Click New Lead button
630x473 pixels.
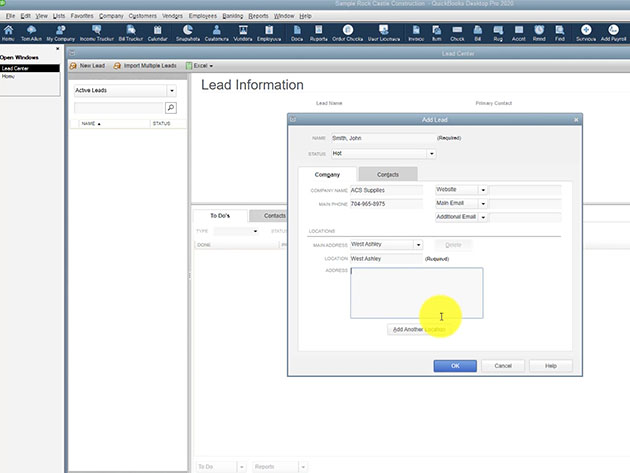[x=87, y=66]
